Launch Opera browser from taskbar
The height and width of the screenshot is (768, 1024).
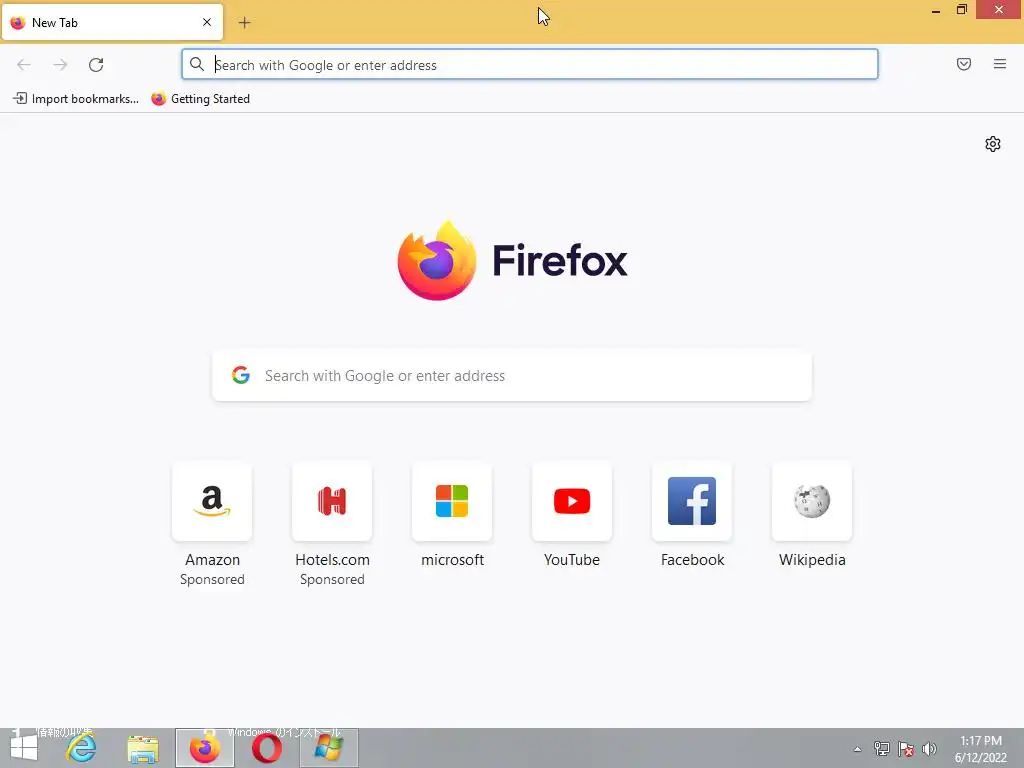point(266,748)
